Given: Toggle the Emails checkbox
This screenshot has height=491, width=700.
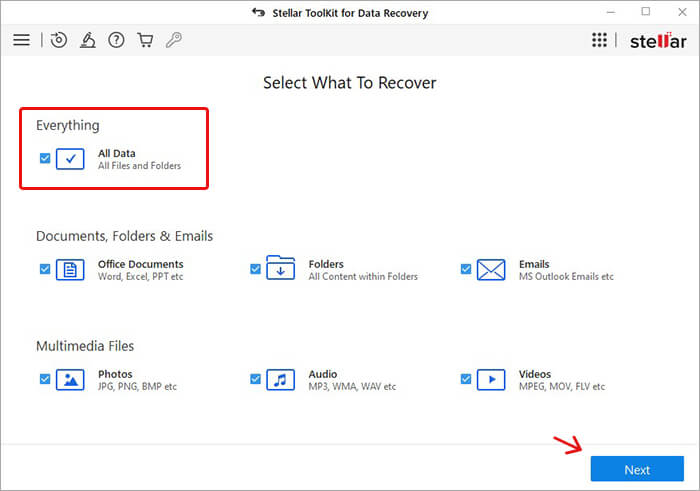Looking at the screenshot, I should pos(466,269).
